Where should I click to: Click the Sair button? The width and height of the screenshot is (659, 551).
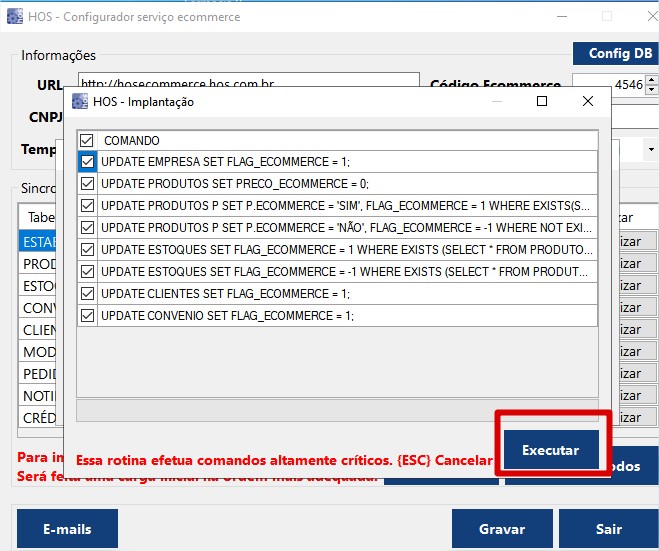tap(608, 529)
